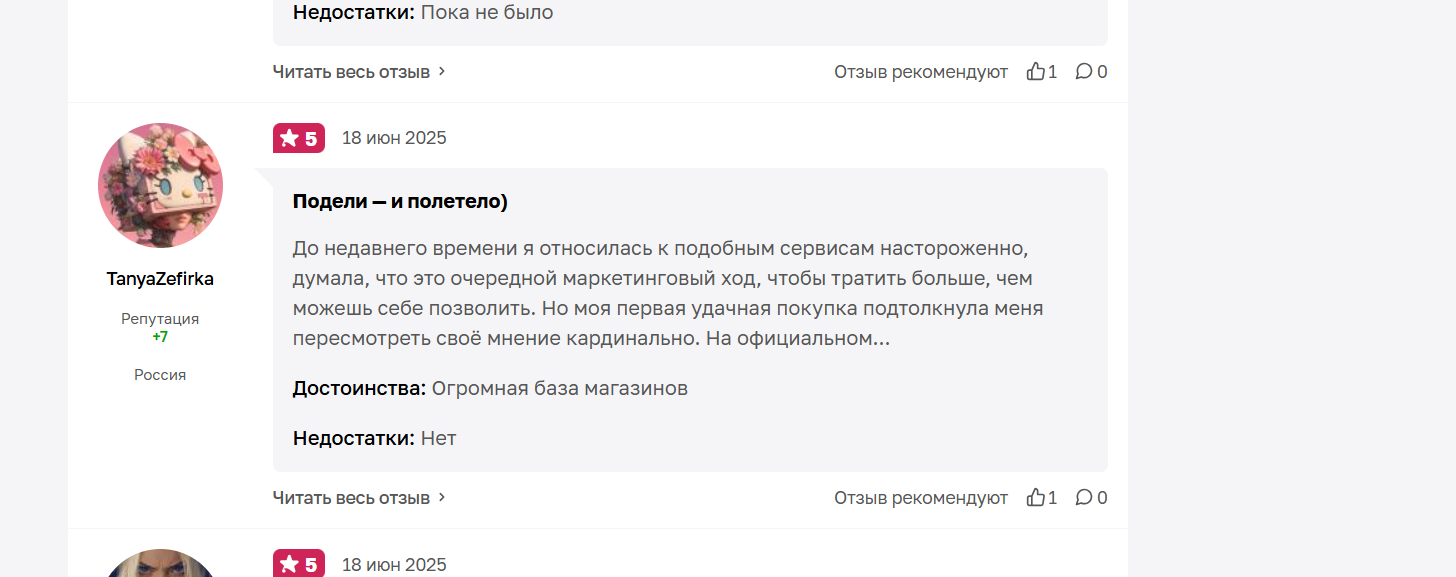
Task: Click the date '18 июн 2025' above 'Подели — и полетело)'
Action: point(394,138)
